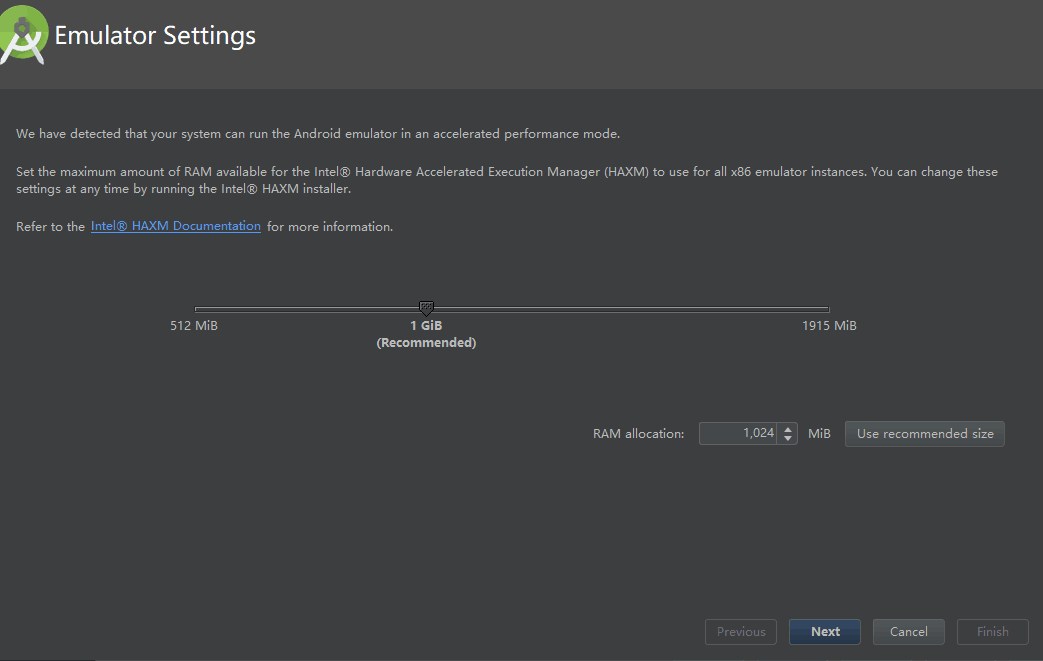Viewport: 1043px width, 661px height.
Task: Click the 1 GiB (Recommended) label
Action: tap(426, 334)
